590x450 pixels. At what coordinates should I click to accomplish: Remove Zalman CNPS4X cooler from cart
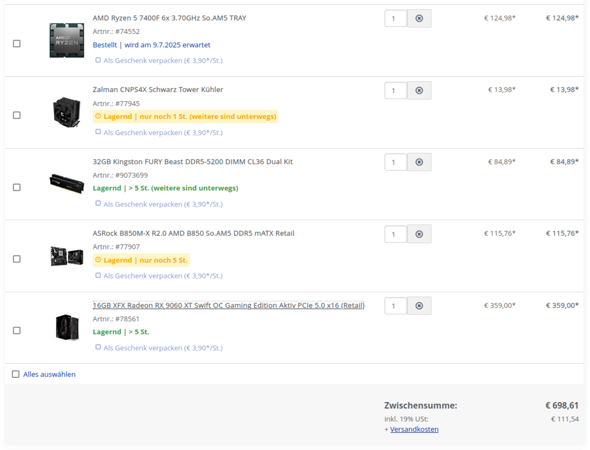(x=419, y=90)
